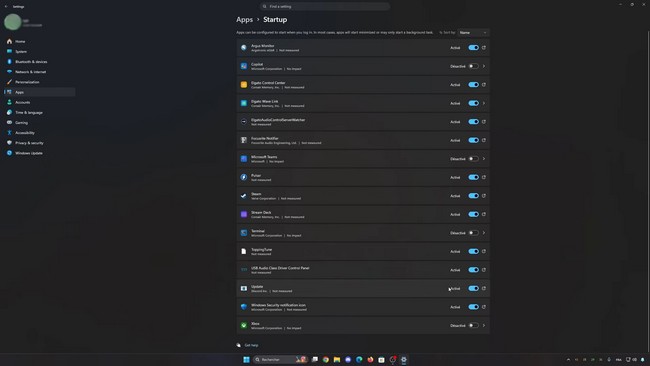This screenshot has height=366, width=650.
Task: Click the Focusrite Notifier app icon
Action: click(244, 140)
